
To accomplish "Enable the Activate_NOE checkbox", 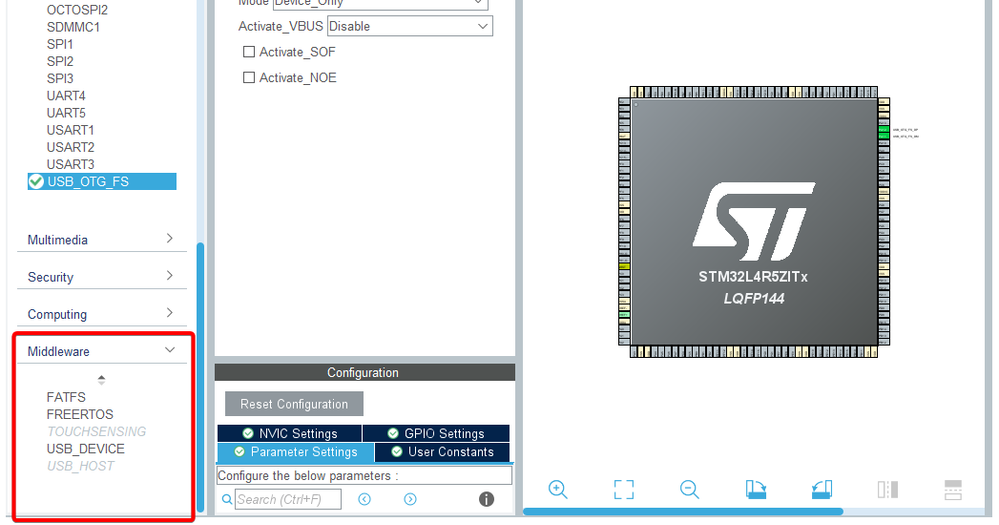I will pyautogui.click(x=249, y=78).
